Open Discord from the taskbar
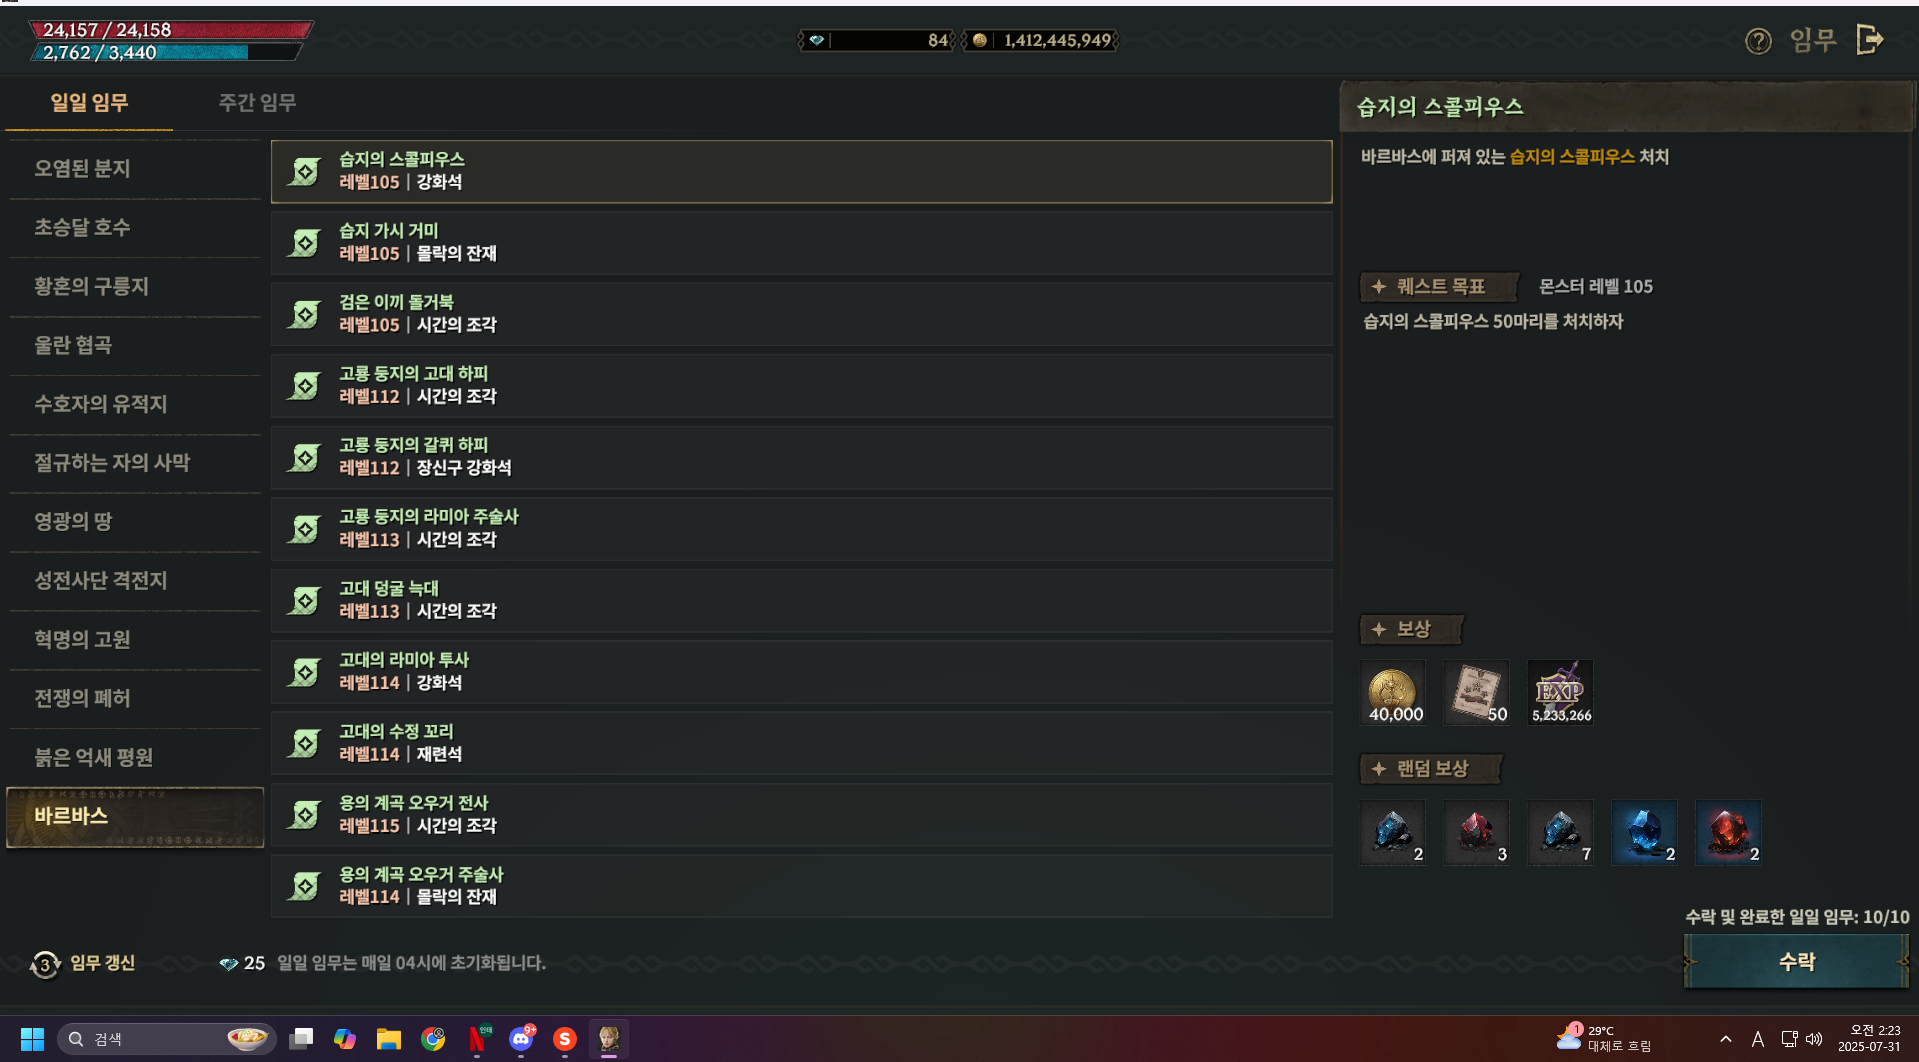 pos(521,1039)
